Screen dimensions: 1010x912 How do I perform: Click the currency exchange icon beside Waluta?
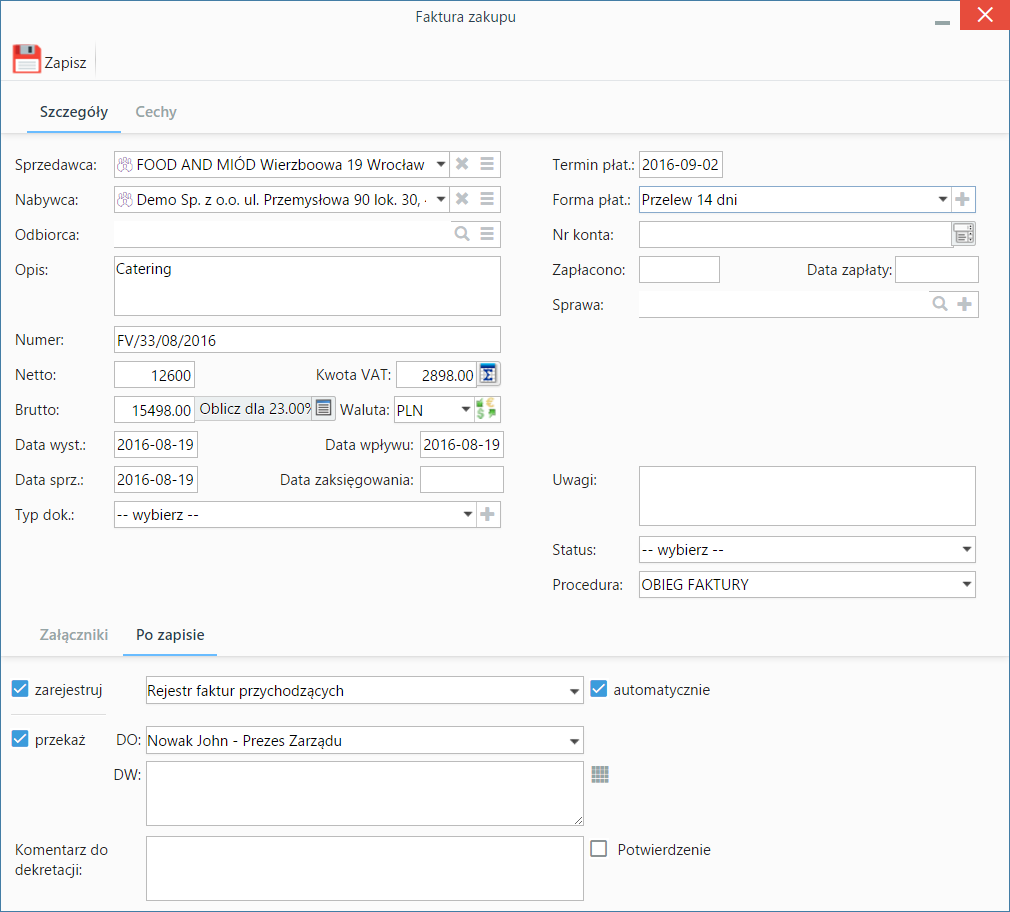(x=486, y=409)
